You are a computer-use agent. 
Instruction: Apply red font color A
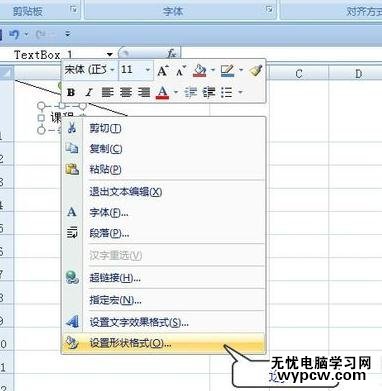pos(163,92)
